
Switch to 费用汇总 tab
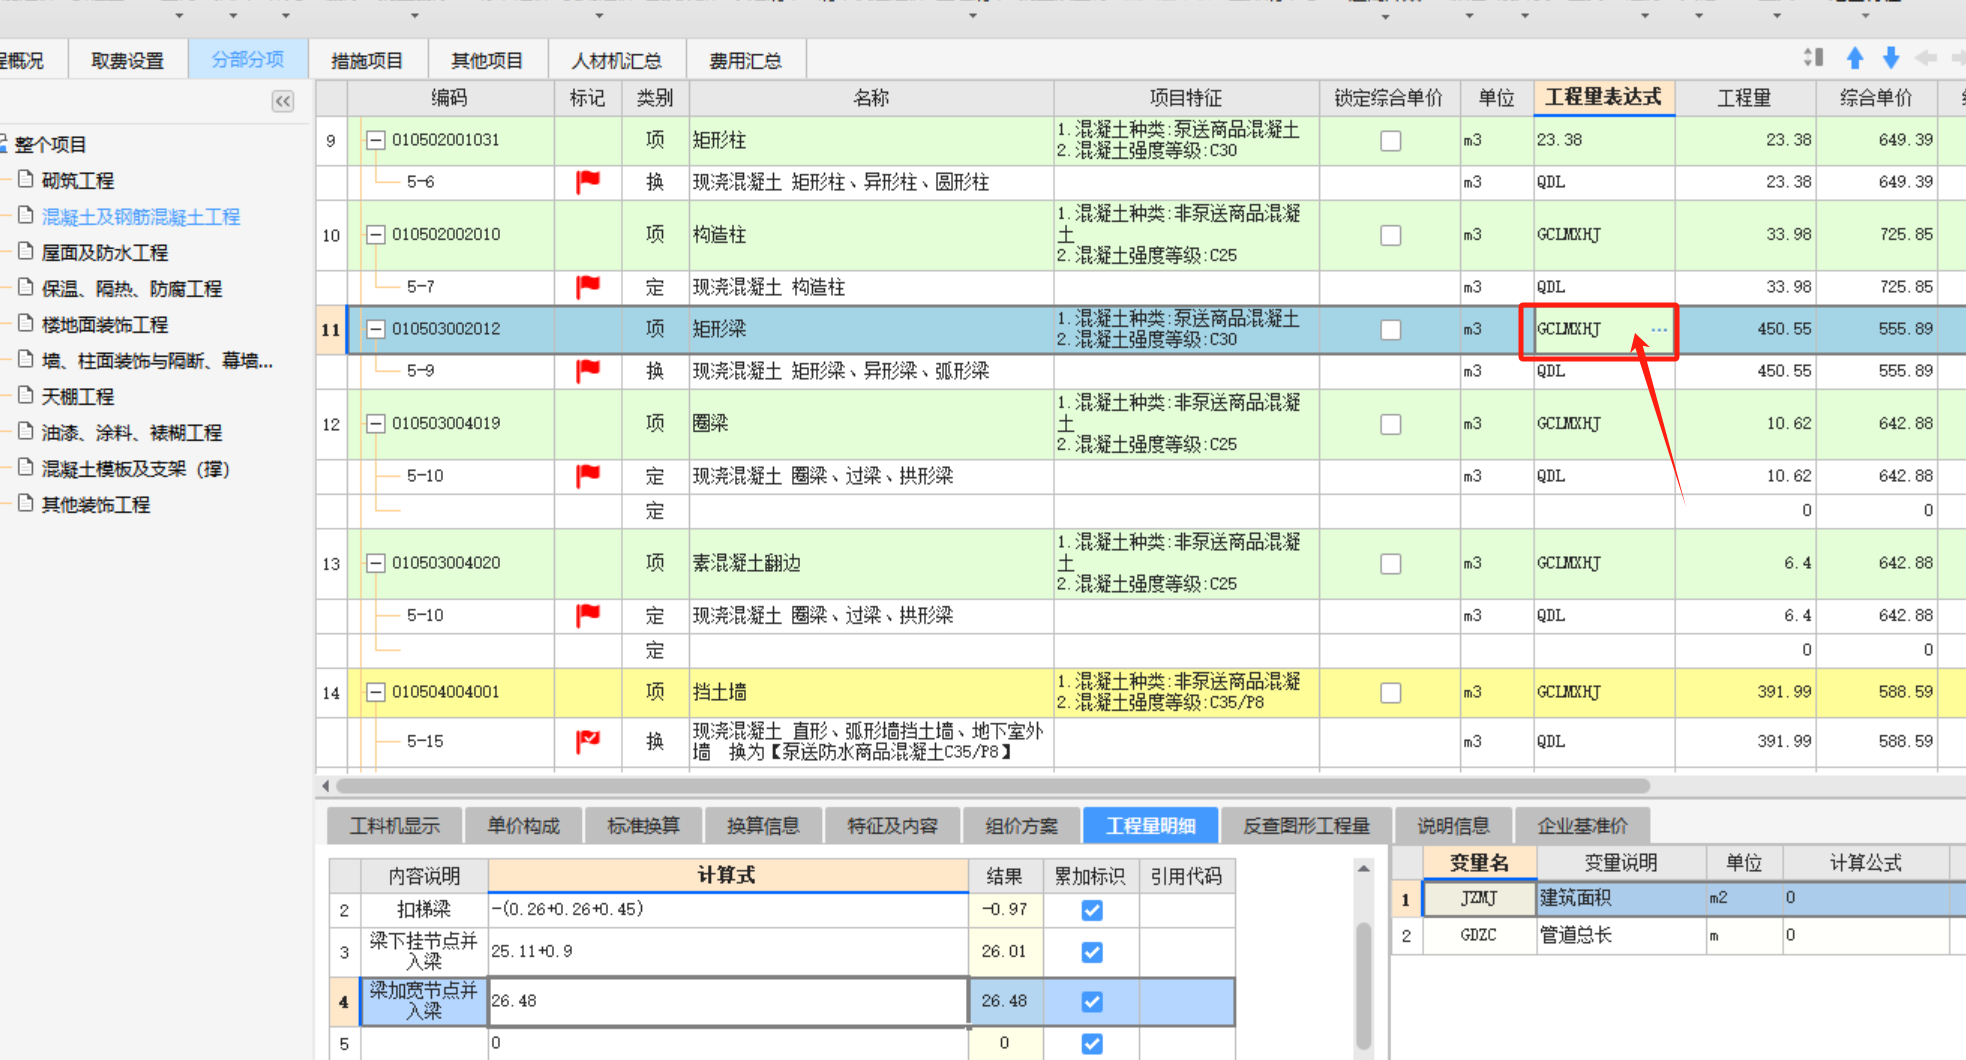pos(746,61)
